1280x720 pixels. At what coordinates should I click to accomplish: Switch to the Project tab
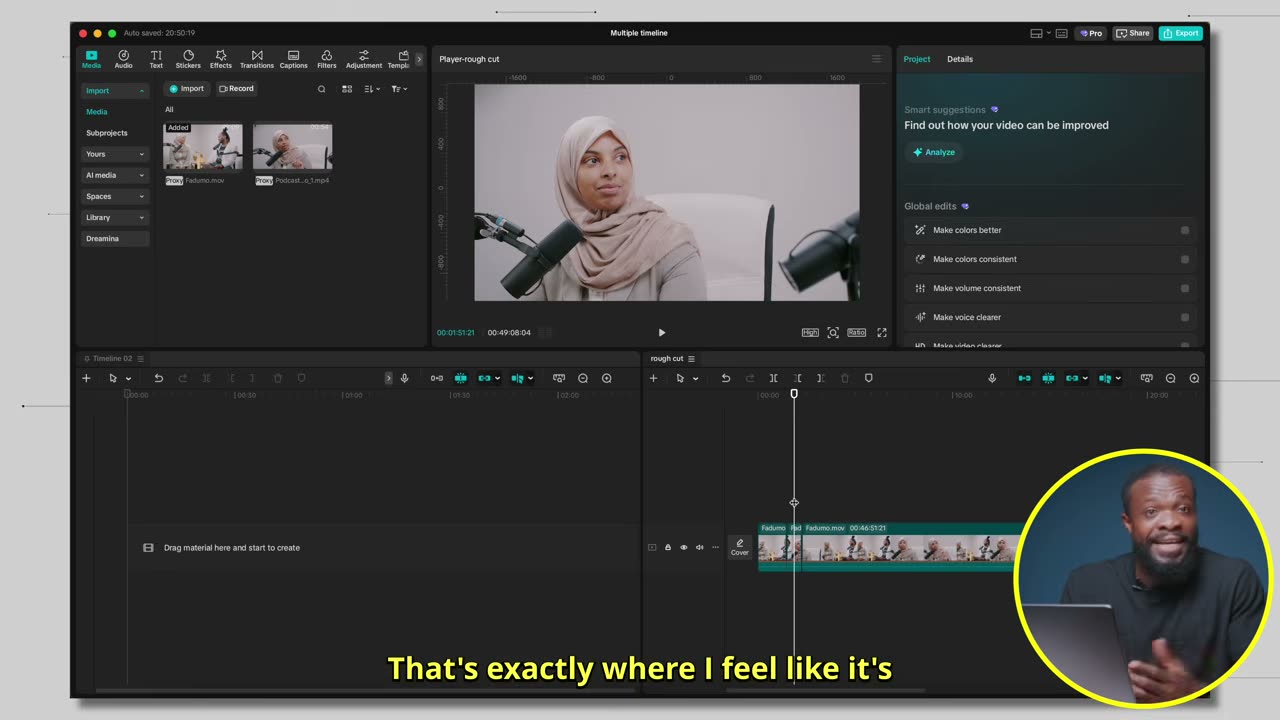[x=917, y=59]
